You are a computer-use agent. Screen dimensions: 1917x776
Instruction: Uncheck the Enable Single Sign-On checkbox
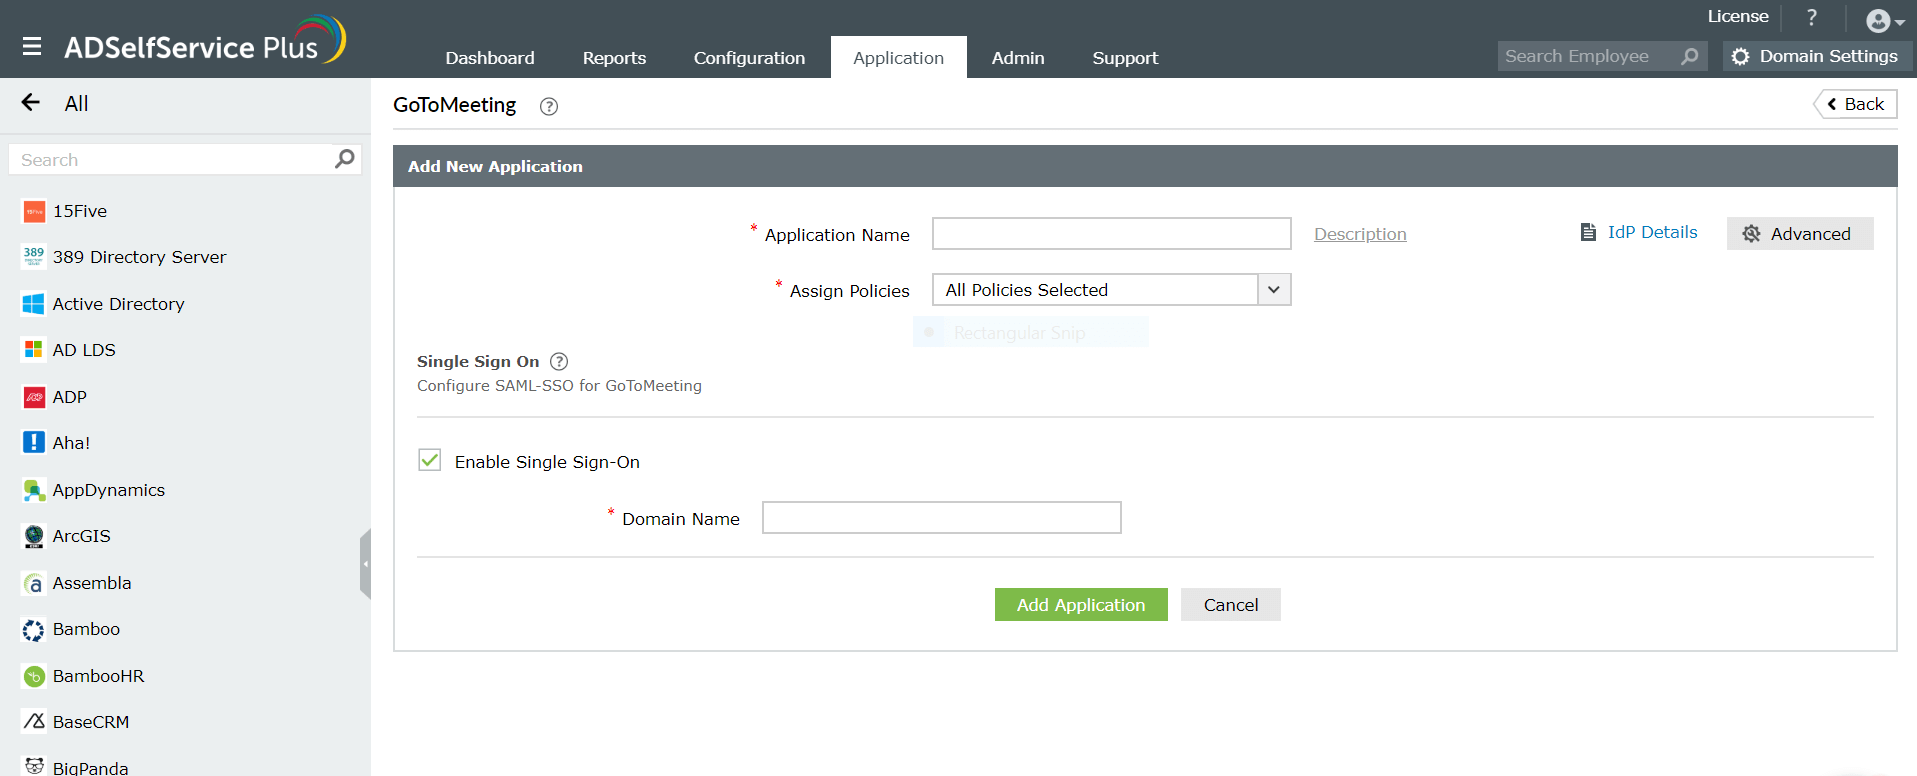[430, 460]
